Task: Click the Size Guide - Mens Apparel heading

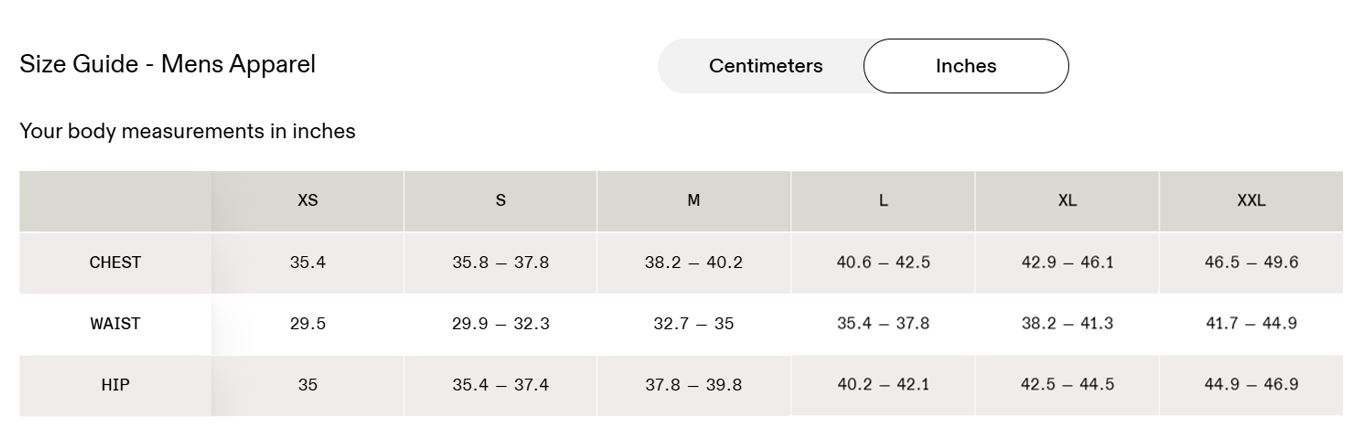Action: pyautogui.click(x=167, y=64)
